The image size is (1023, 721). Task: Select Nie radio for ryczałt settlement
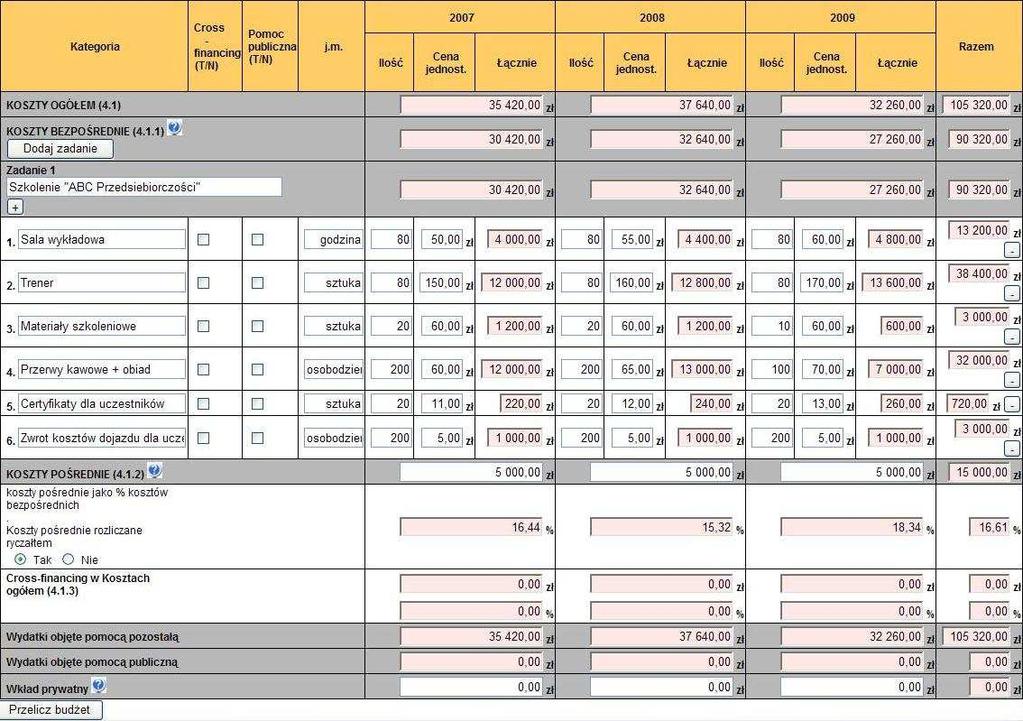point(69,559)
